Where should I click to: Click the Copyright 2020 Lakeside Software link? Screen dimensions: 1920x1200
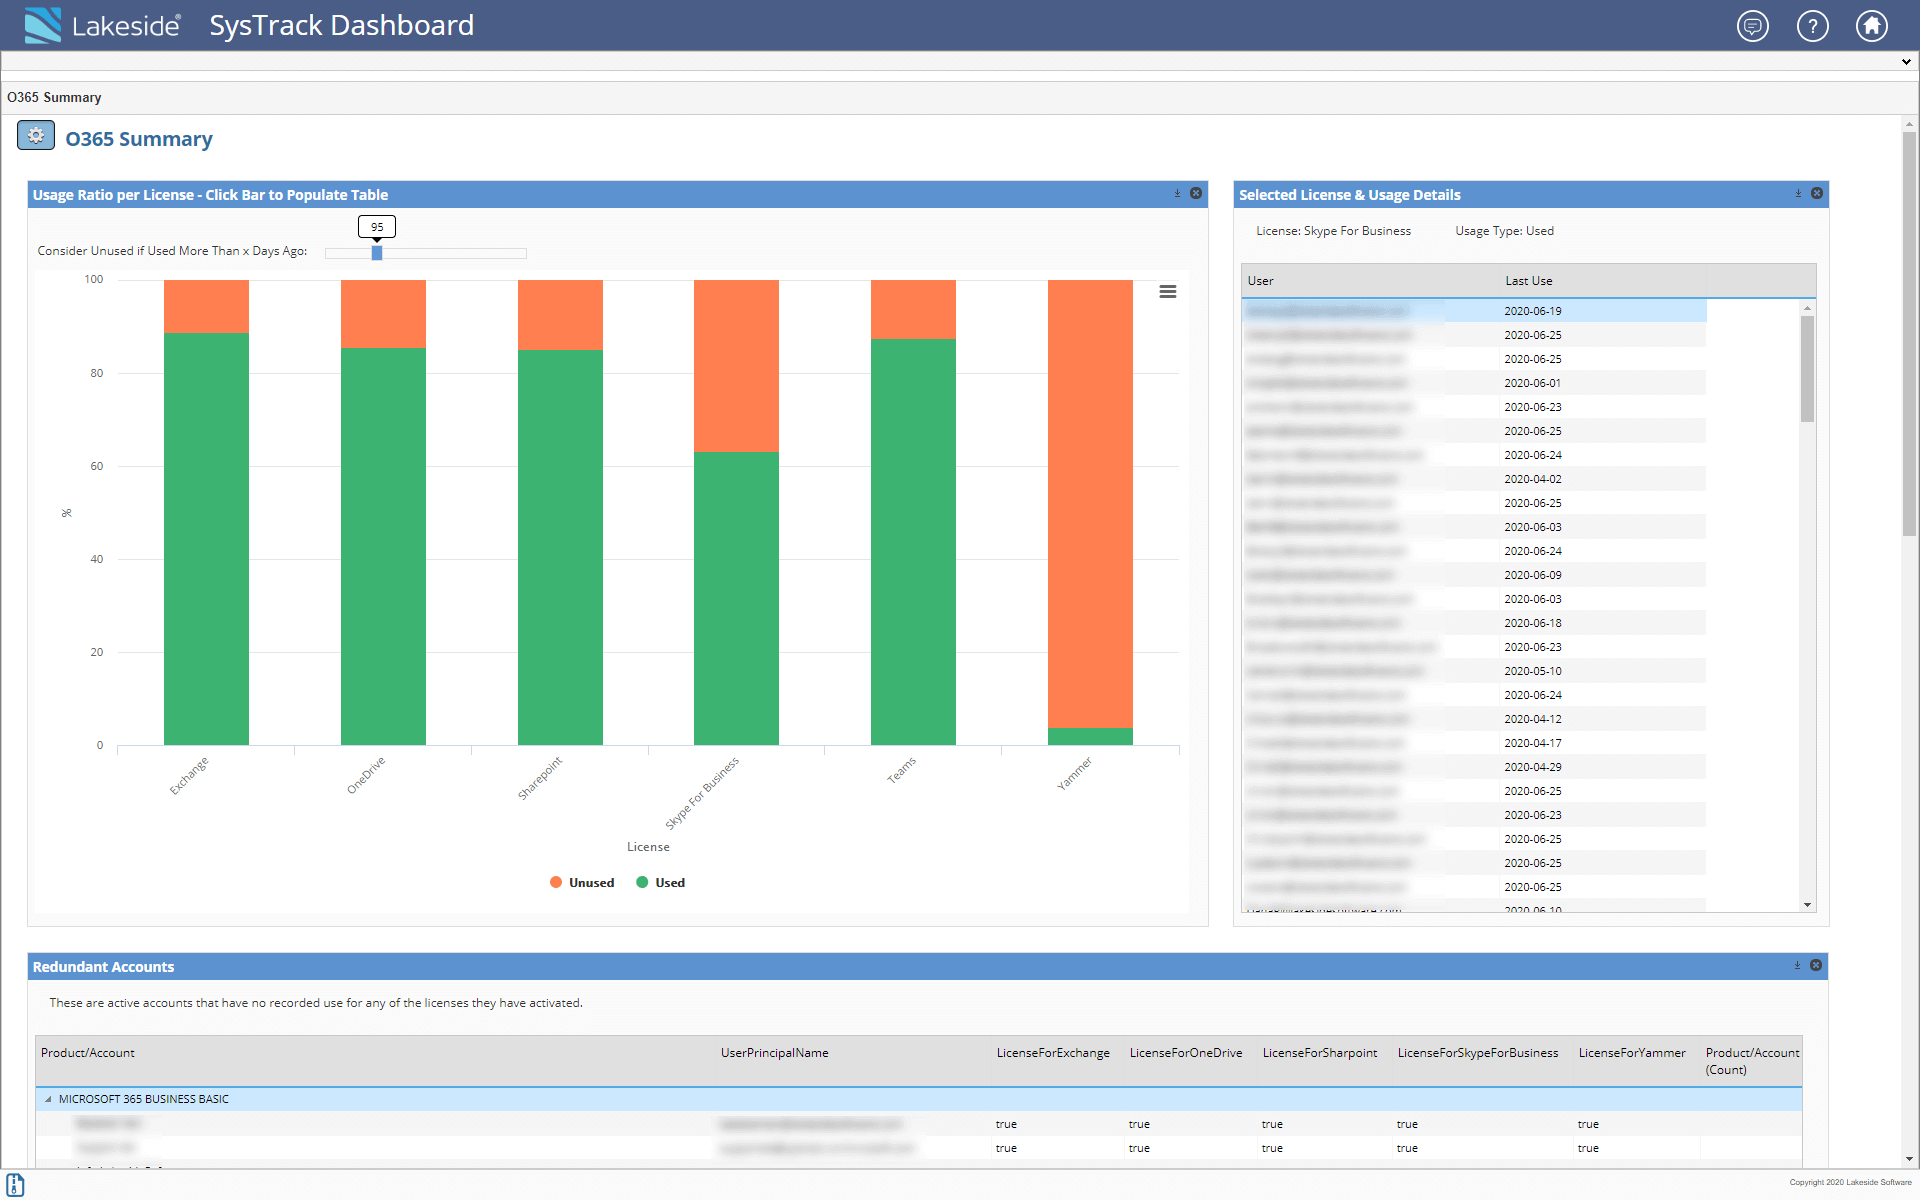pos(1849,1182)
